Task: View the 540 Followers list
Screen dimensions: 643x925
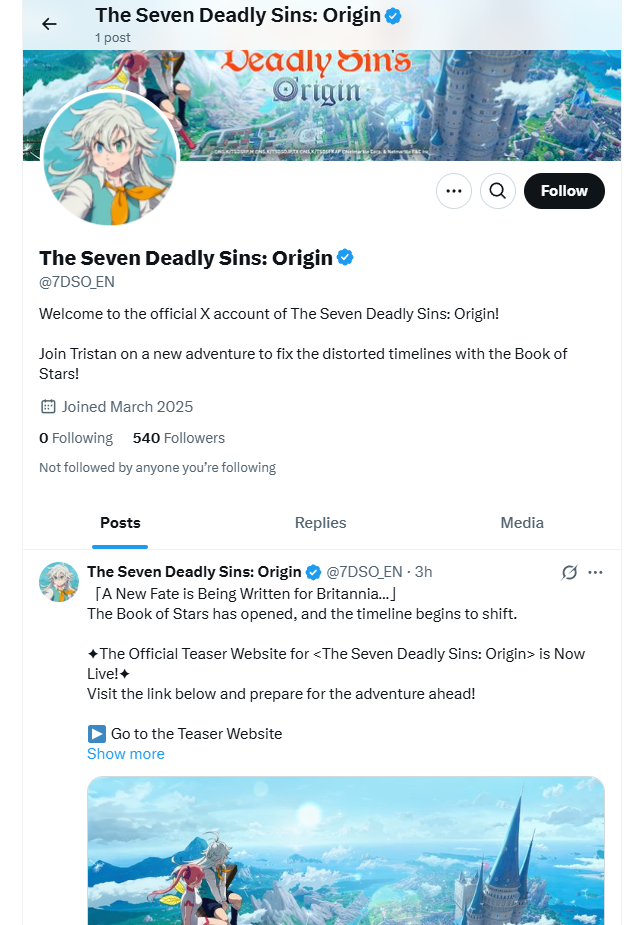Action: click(179, 438)
